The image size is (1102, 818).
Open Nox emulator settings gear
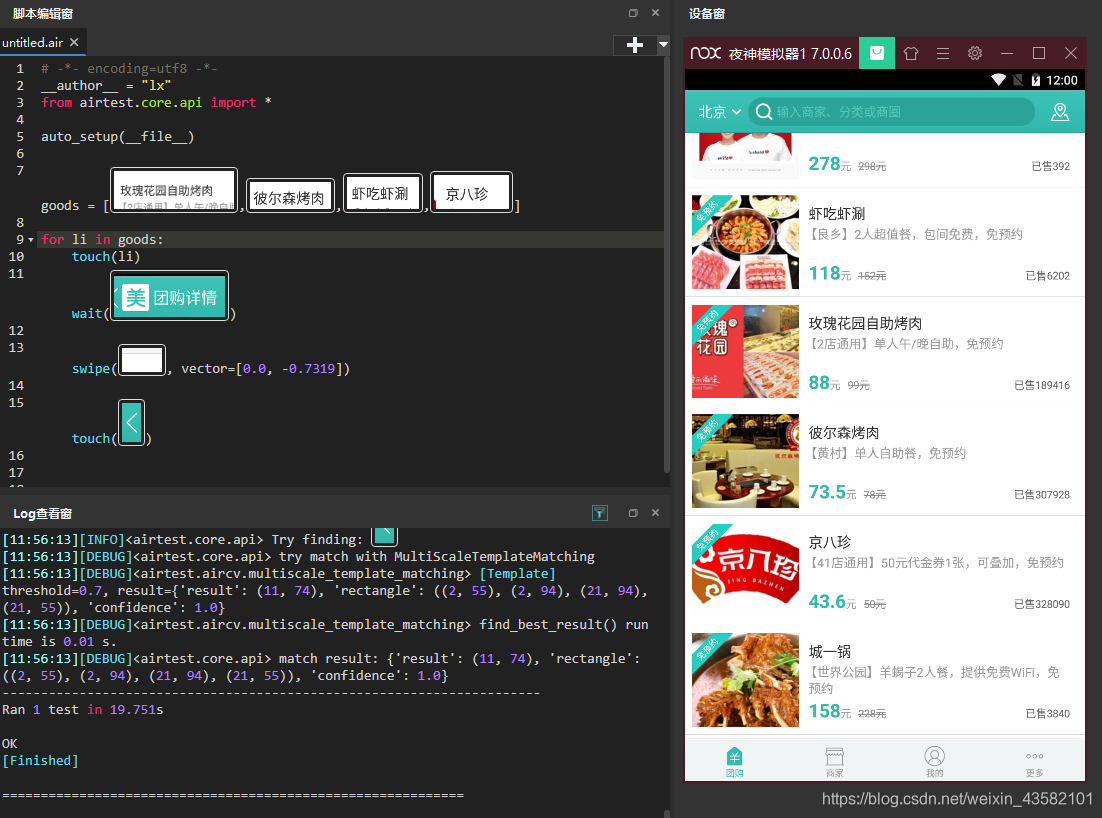[x=974, y=53]
